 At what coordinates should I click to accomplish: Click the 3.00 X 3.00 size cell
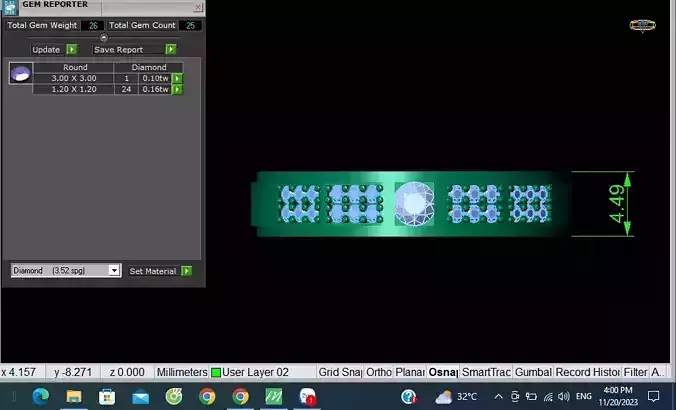[74, 78]
